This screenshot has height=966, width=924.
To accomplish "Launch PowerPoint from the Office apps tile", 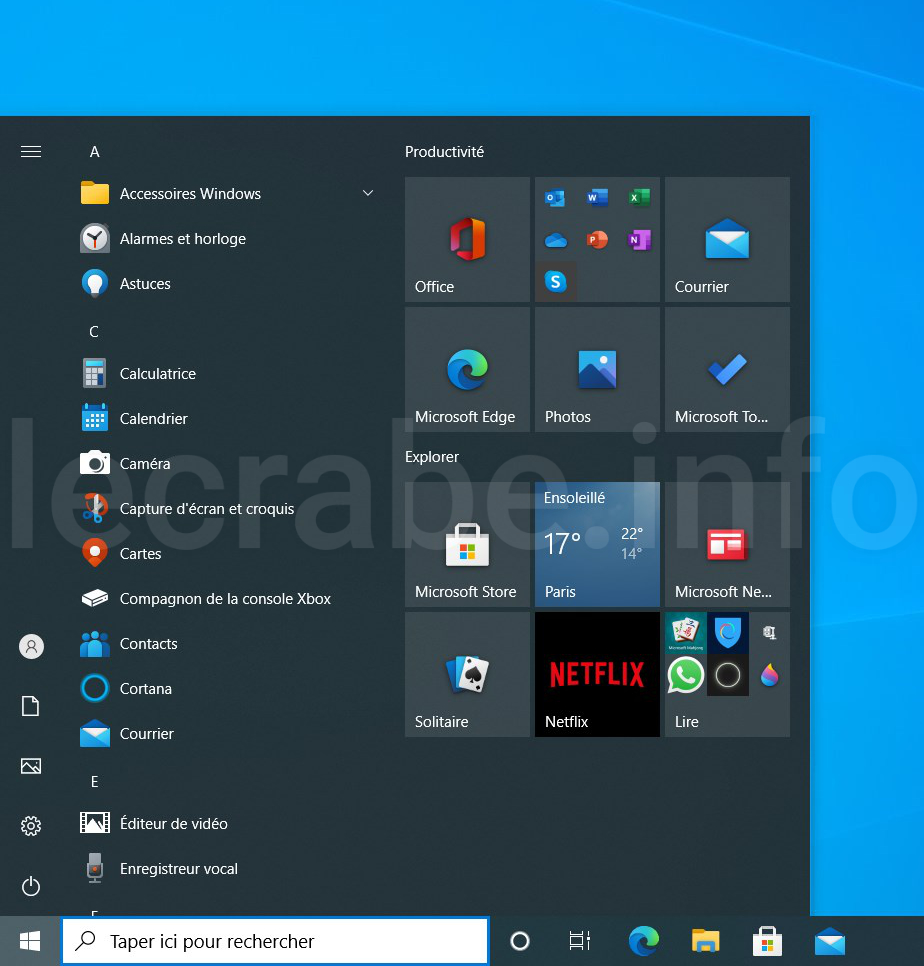I will 597,240.
